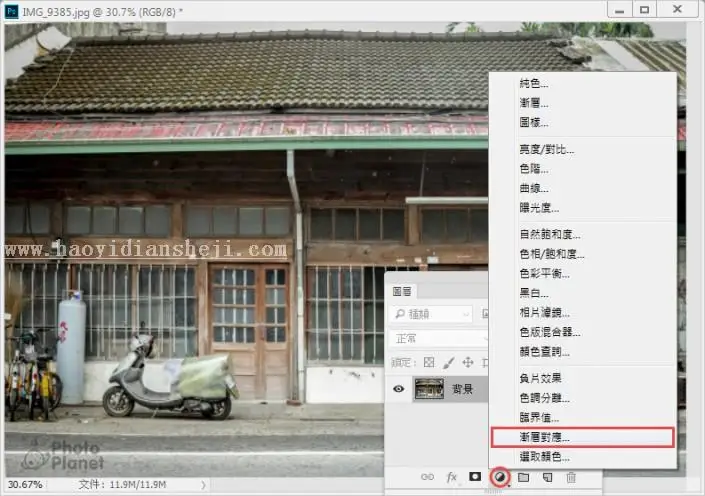Click 漸層對應... menu item
Screen dimensions: 705x496
click(582, 437)
